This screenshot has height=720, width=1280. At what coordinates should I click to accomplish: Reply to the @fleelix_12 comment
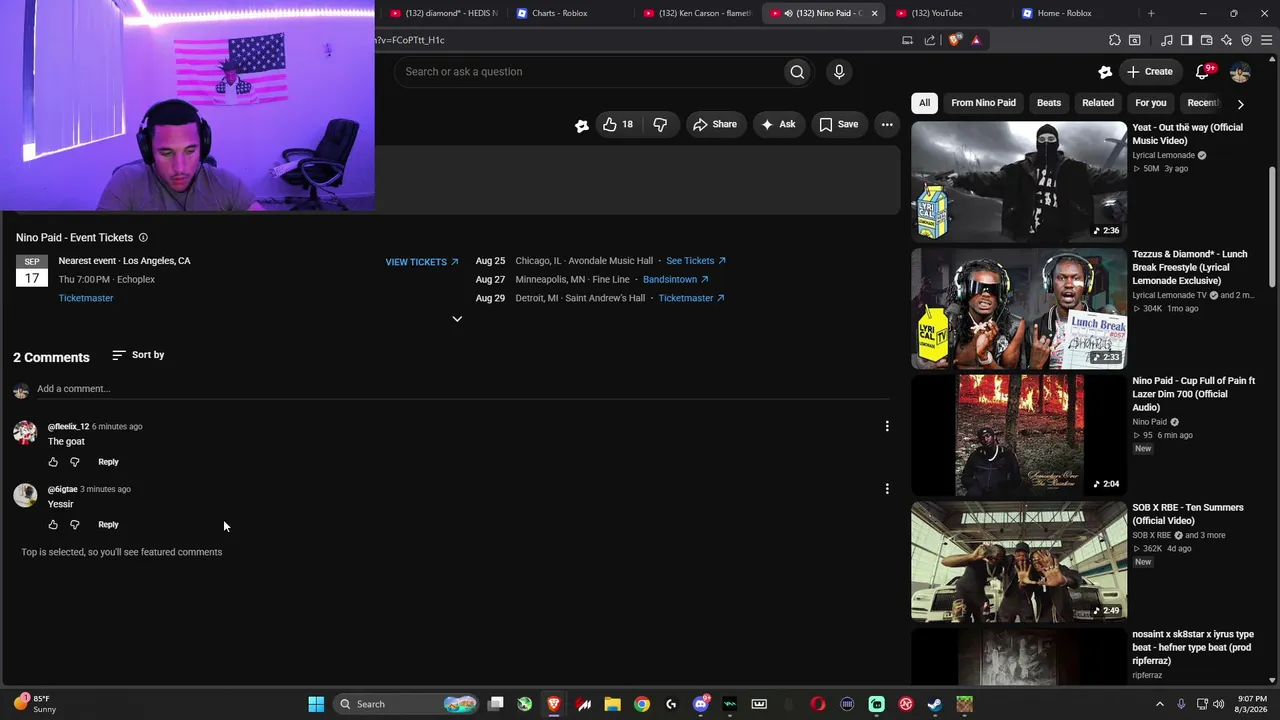108,462
